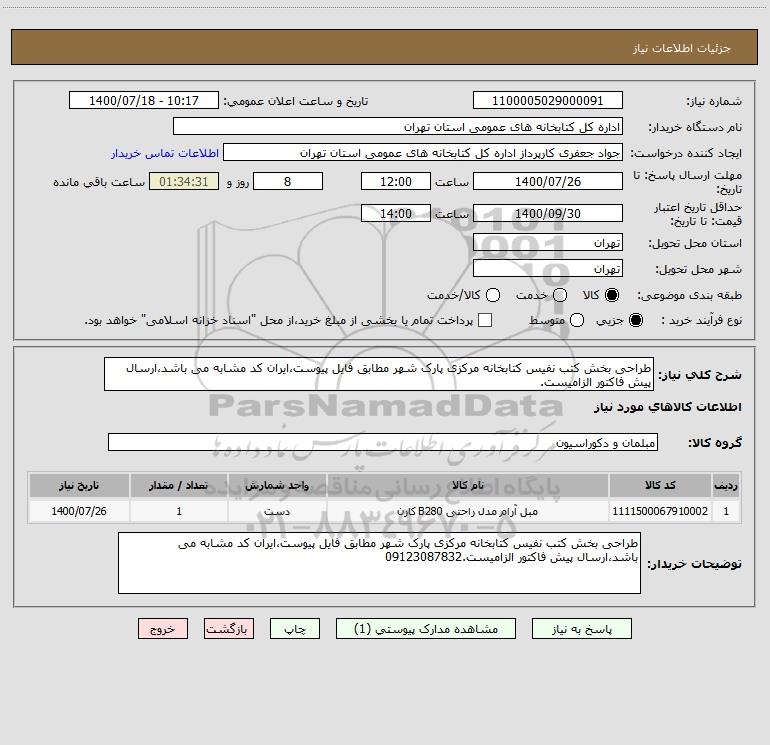Click the announcement date field 1400/07/18 - 10:17
This screenshot has height=745, width=770.
click(144, 101)
